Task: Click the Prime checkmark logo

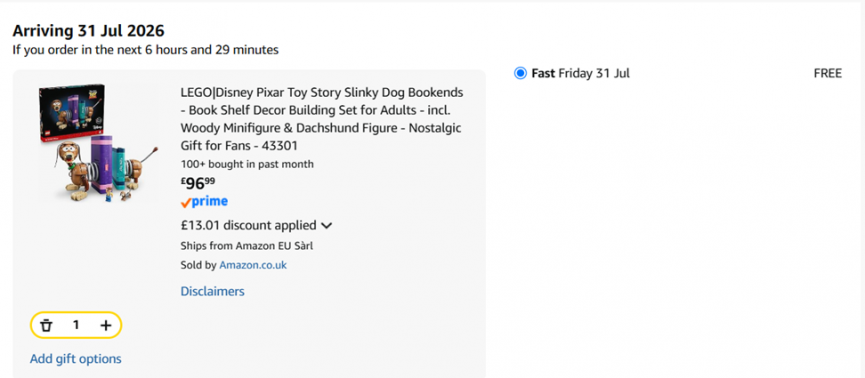Action: (x=204, y=202)
